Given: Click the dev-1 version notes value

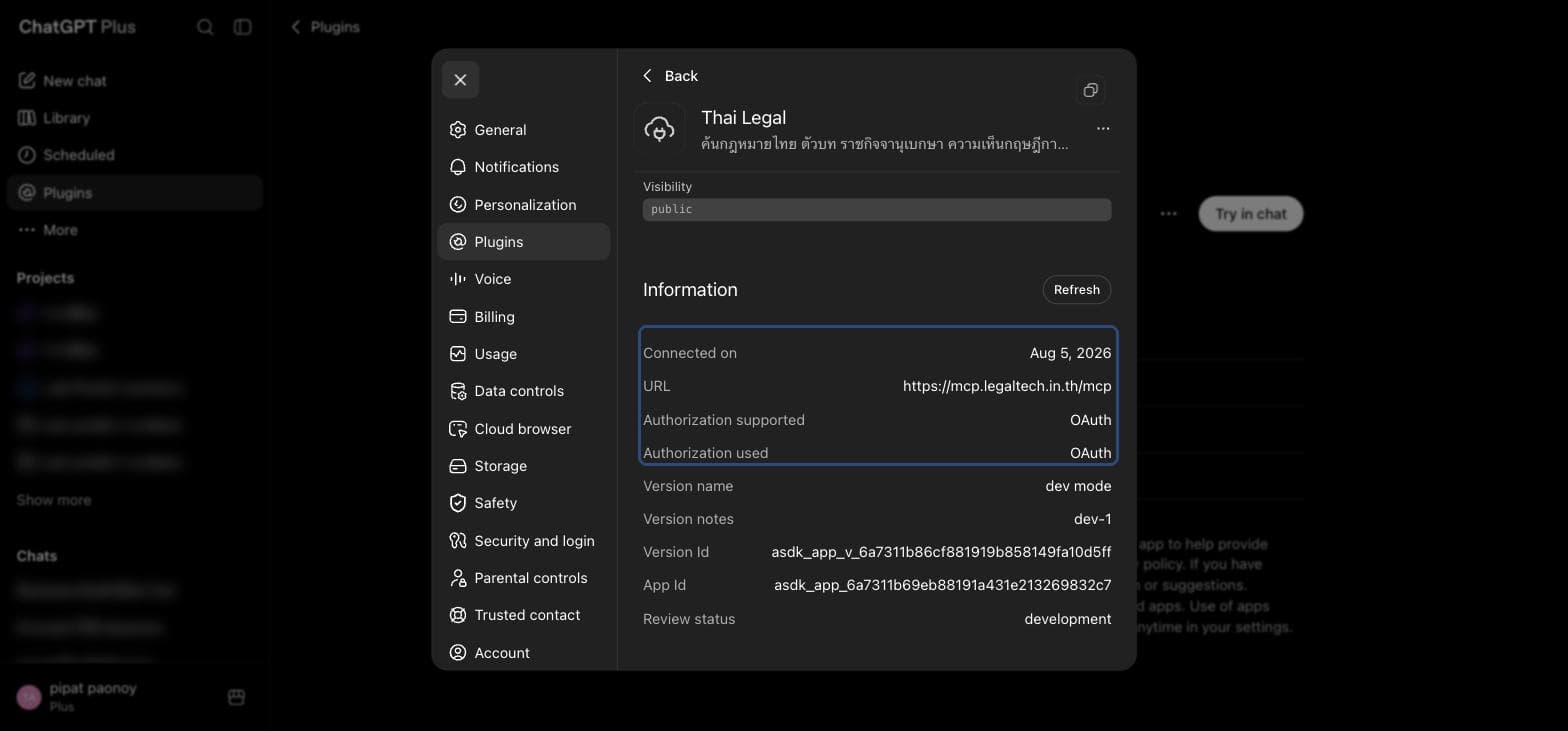Looking at the screenshot, I should (1092, 519).
